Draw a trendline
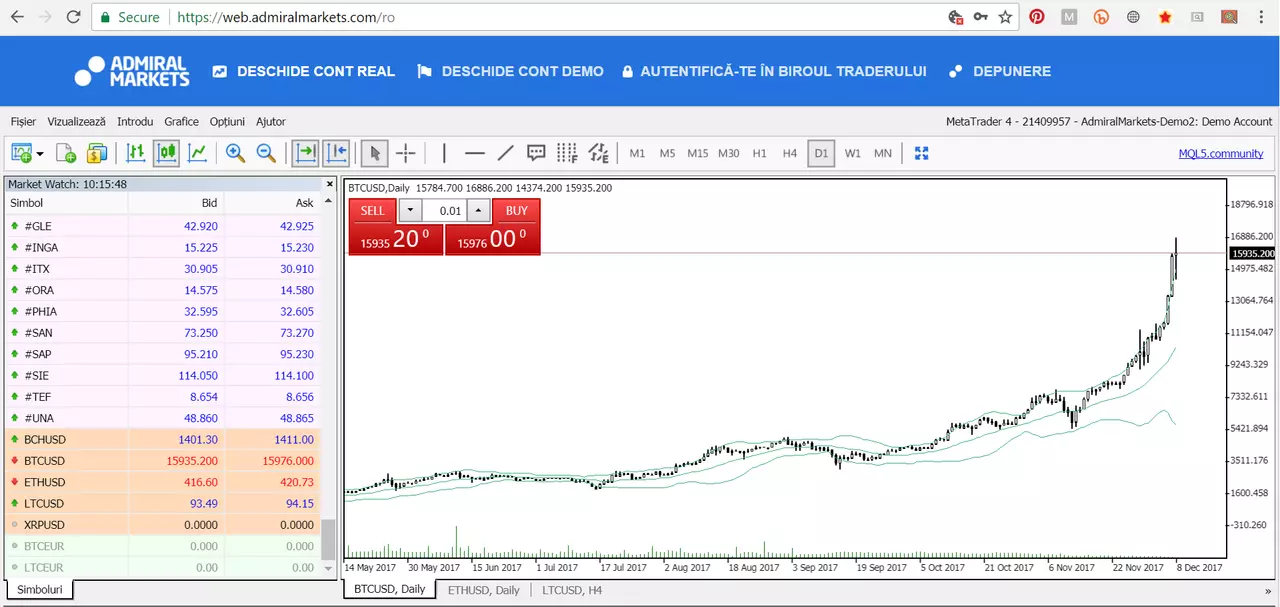 click(x=506, y=153)
